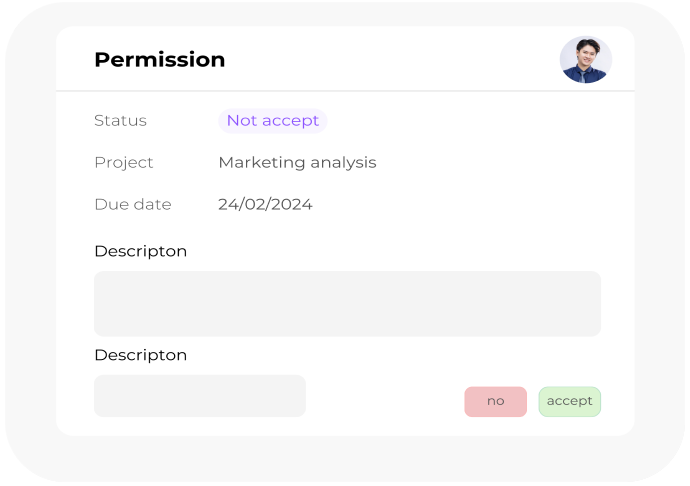Click the Status field label
Image resolution: width=690 pixels, height=486 pixels.
point(120,121)
